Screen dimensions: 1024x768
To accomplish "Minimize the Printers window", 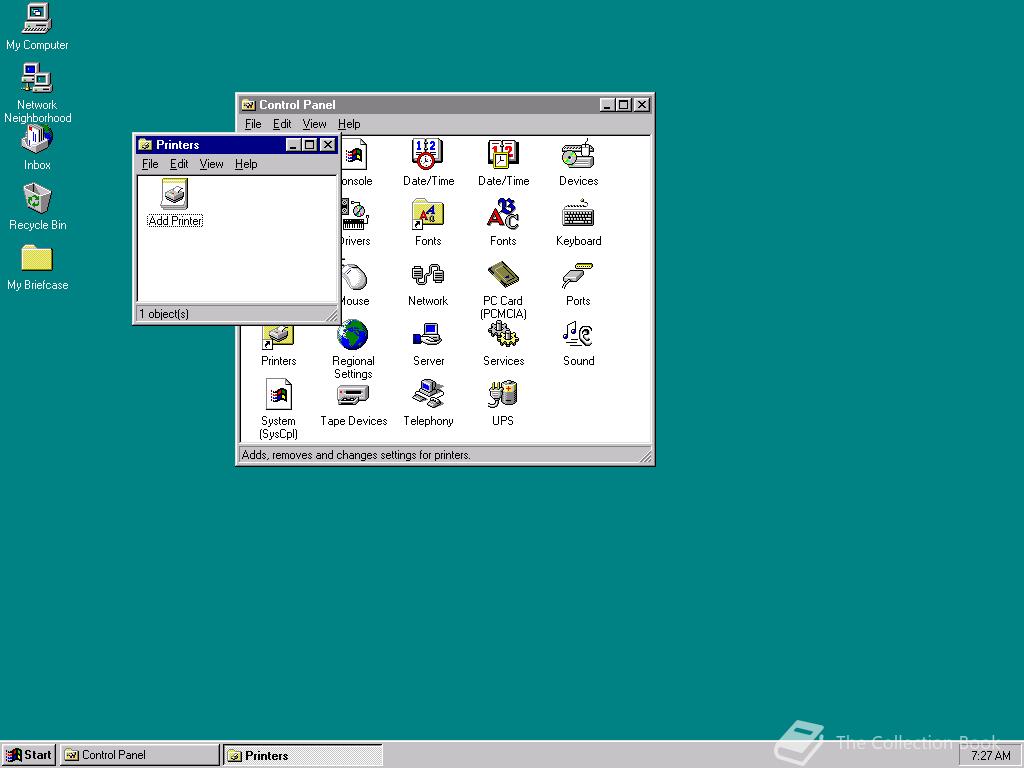I will click(293, 144).
